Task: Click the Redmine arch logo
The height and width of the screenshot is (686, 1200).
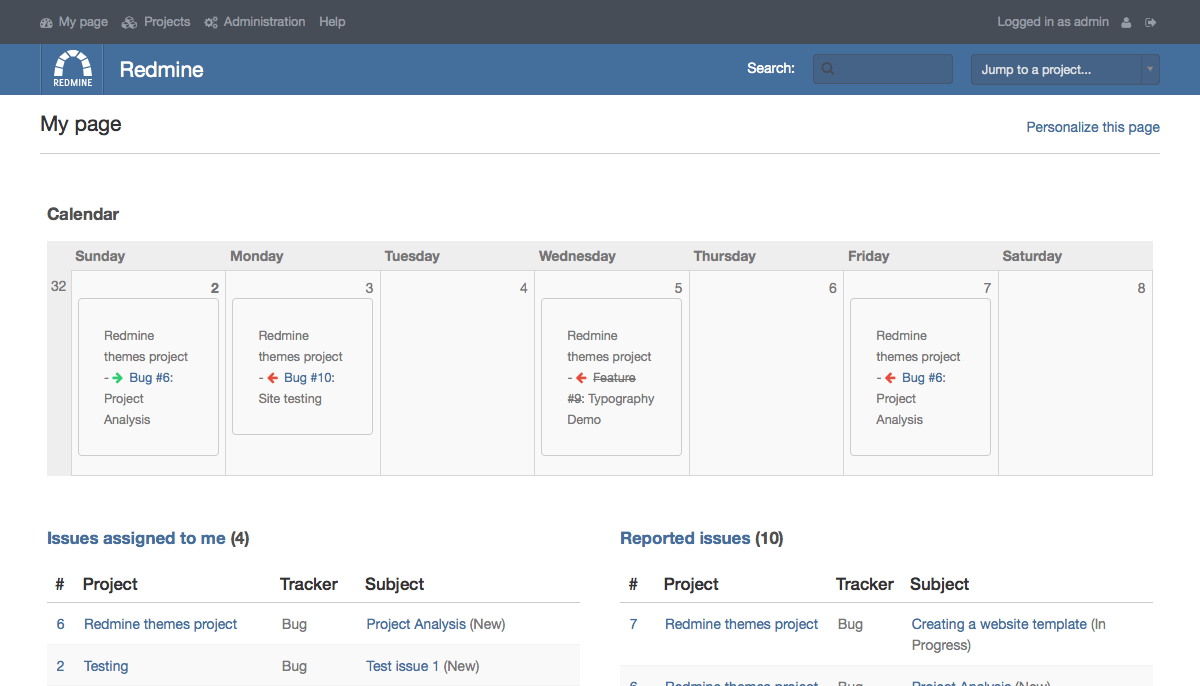Action: pyautogui.click(x=73, y=69)
